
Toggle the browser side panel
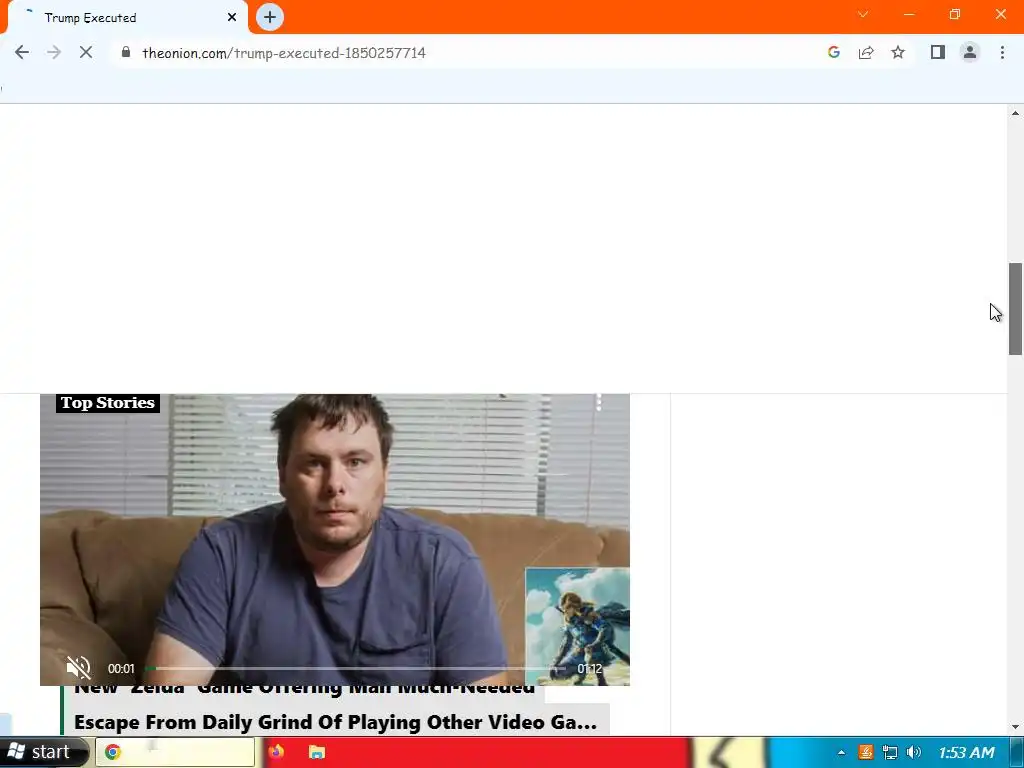pyautogui.click(x=938, y=52)
